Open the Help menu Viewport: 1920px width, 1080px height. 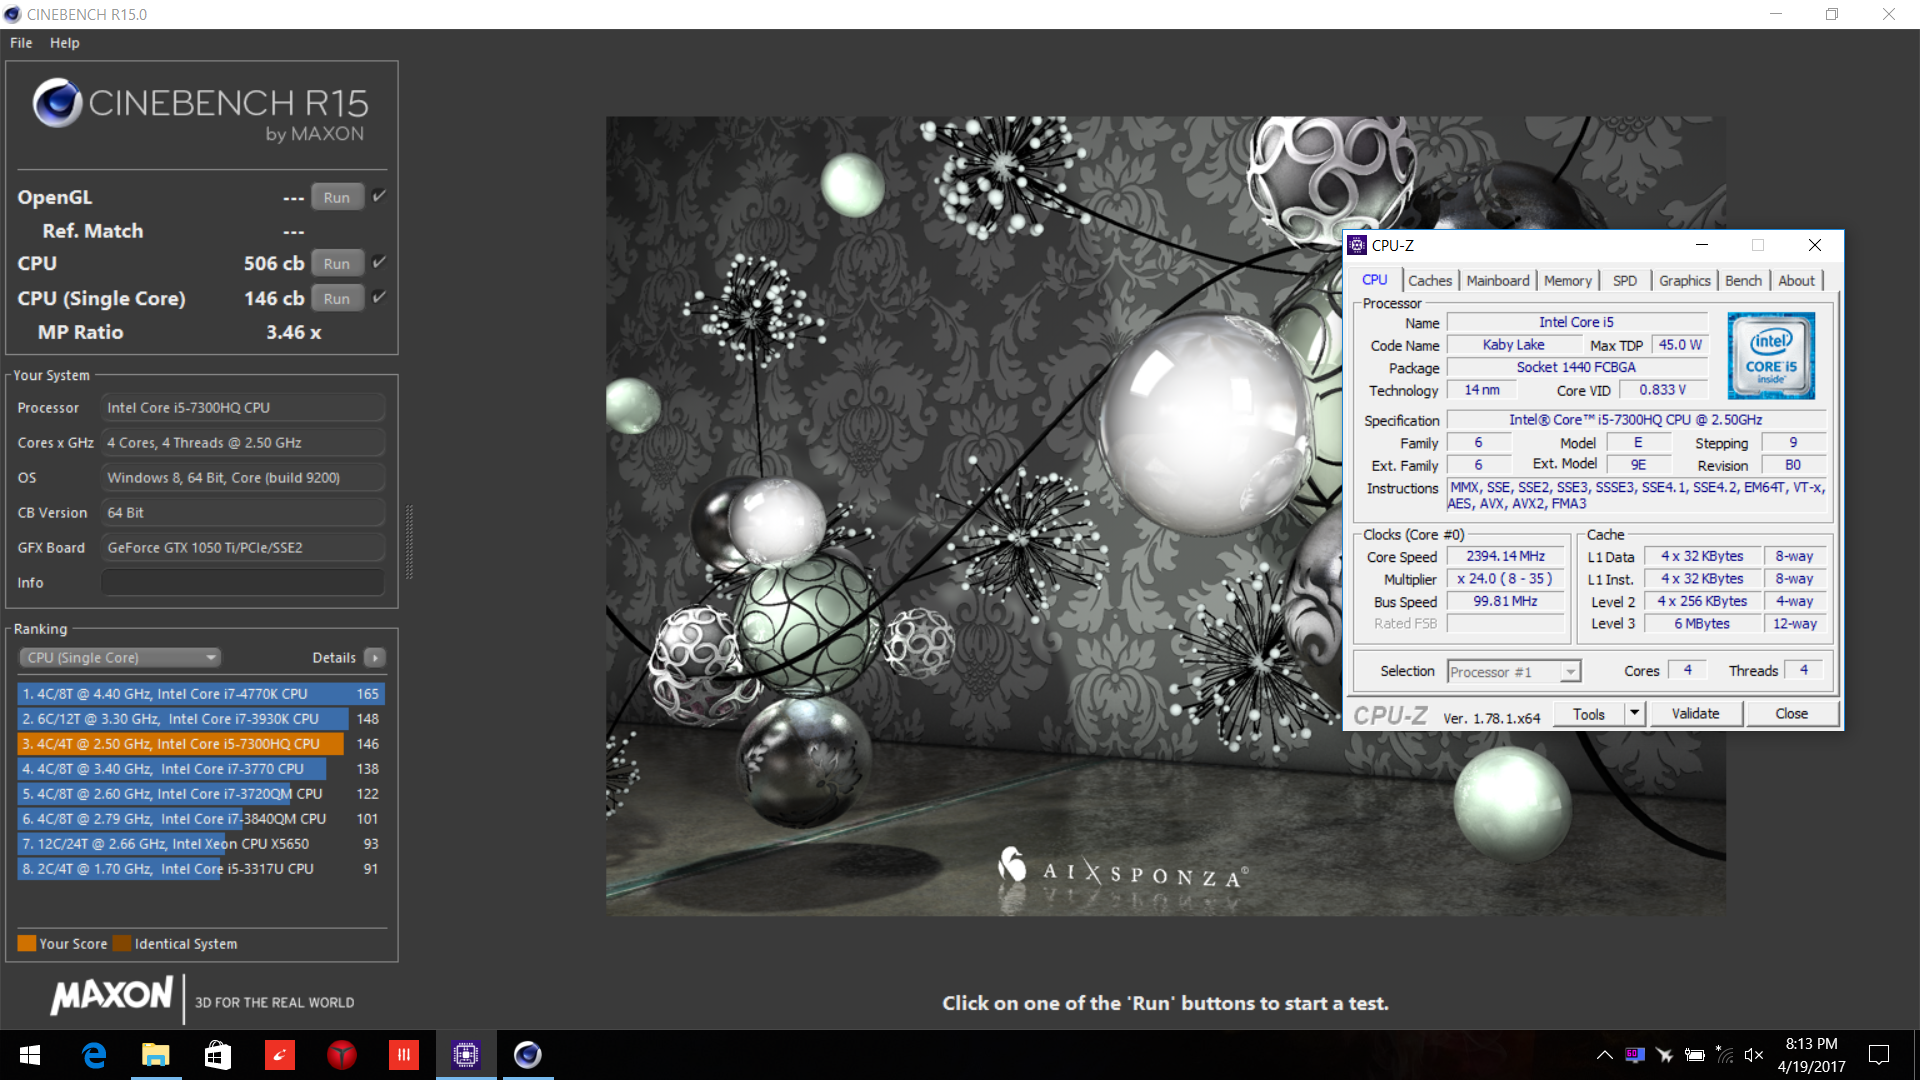[x=65, y=43]
